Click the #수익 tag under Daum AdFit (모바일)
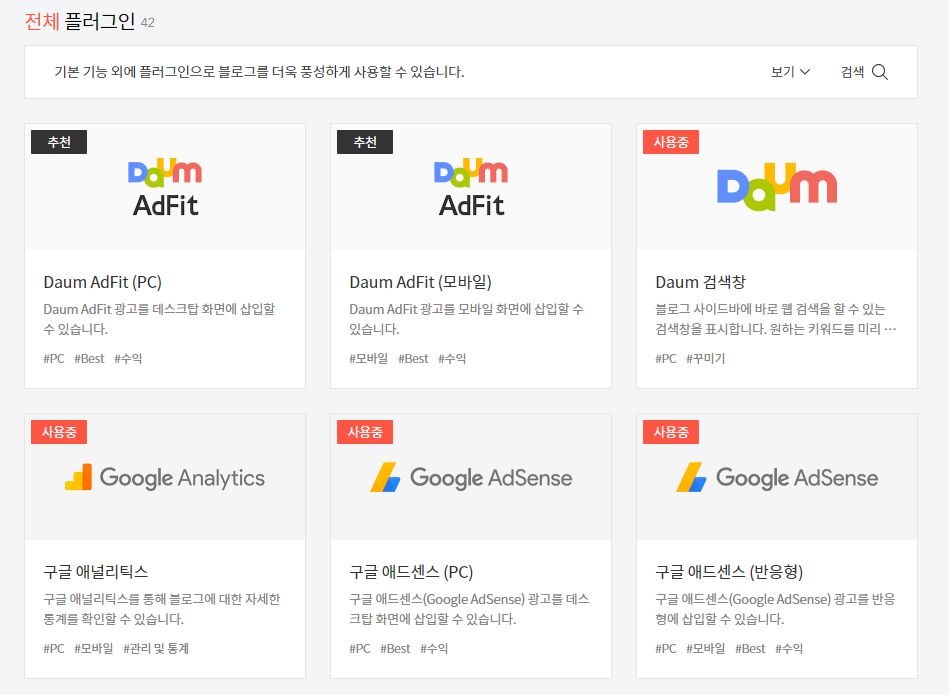Viewport: 949px width, 695px height. 452,358
